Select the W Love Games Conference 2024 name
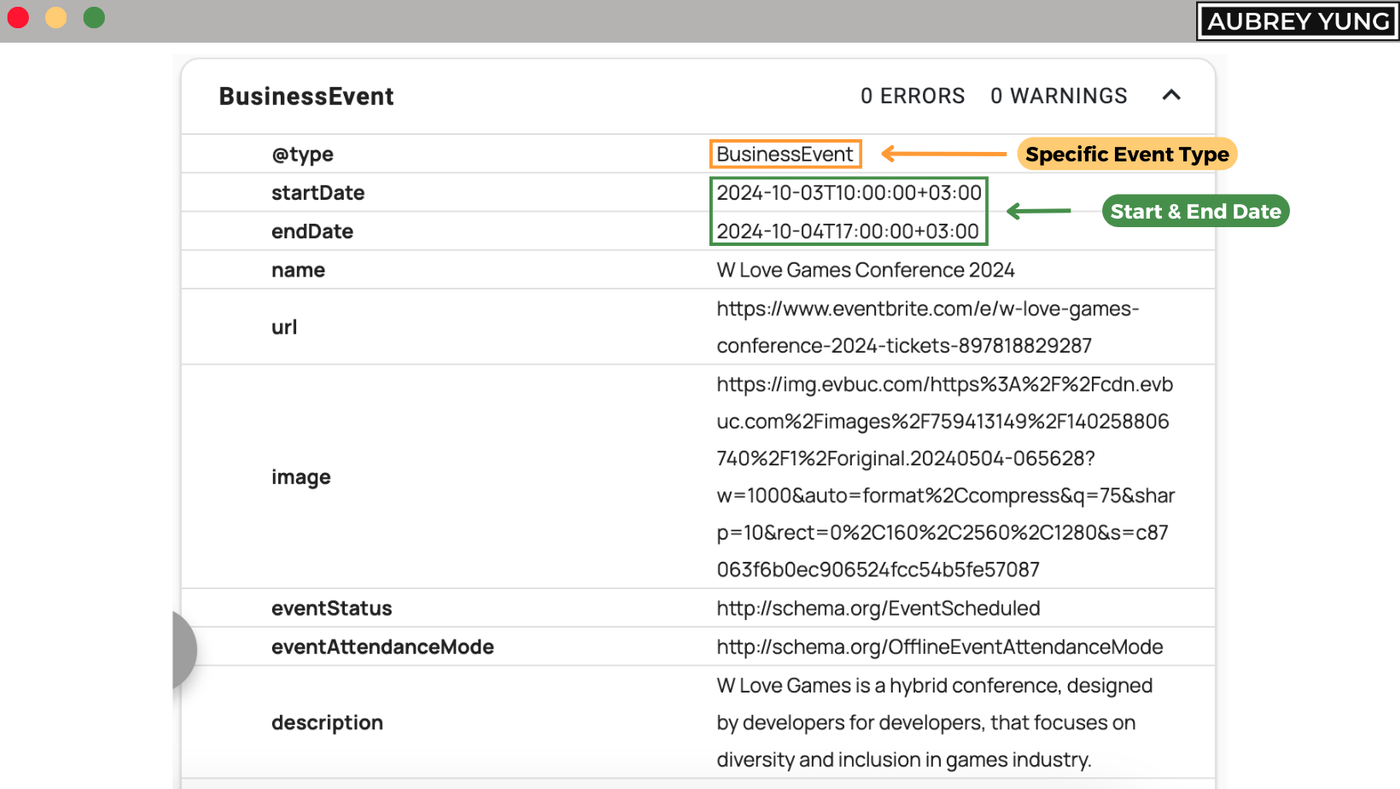Viewport: 1400px width, 789px height. point(865,269)
